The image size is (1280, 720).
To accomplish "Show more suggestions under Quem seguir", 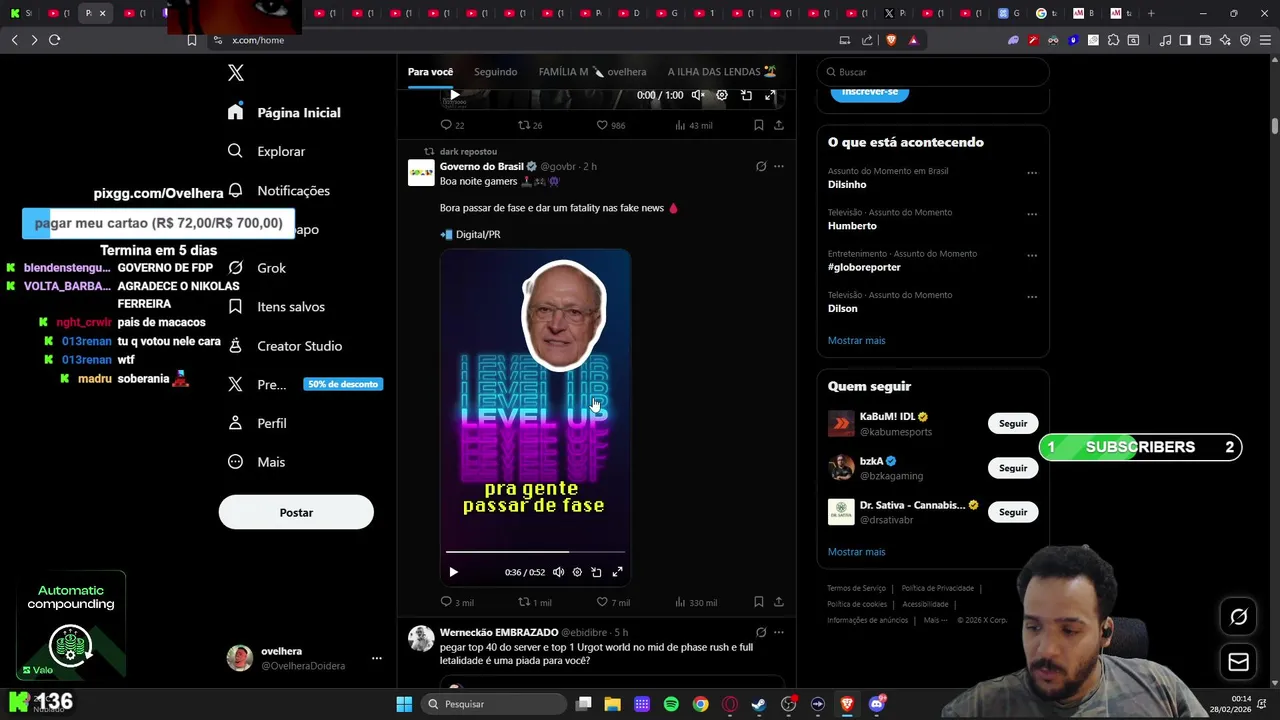I will [856, 552].
